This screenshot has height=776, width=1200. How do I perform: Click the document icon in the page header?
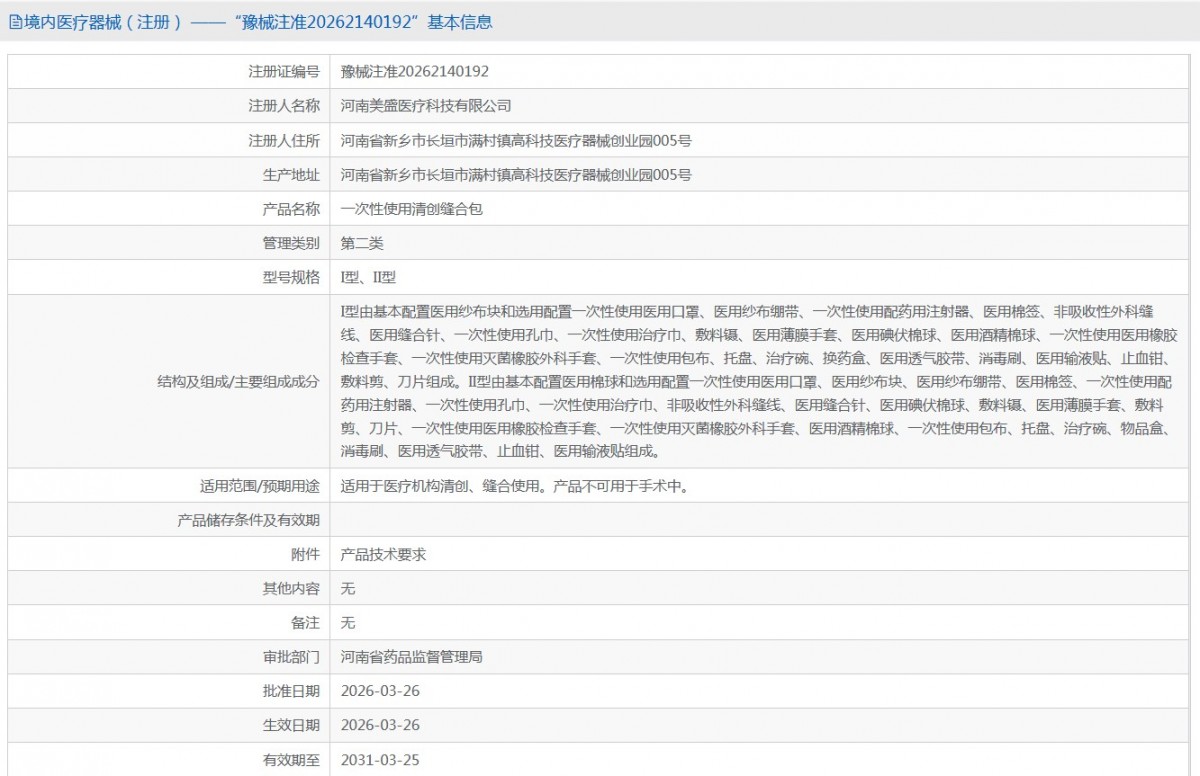point(14,22)
